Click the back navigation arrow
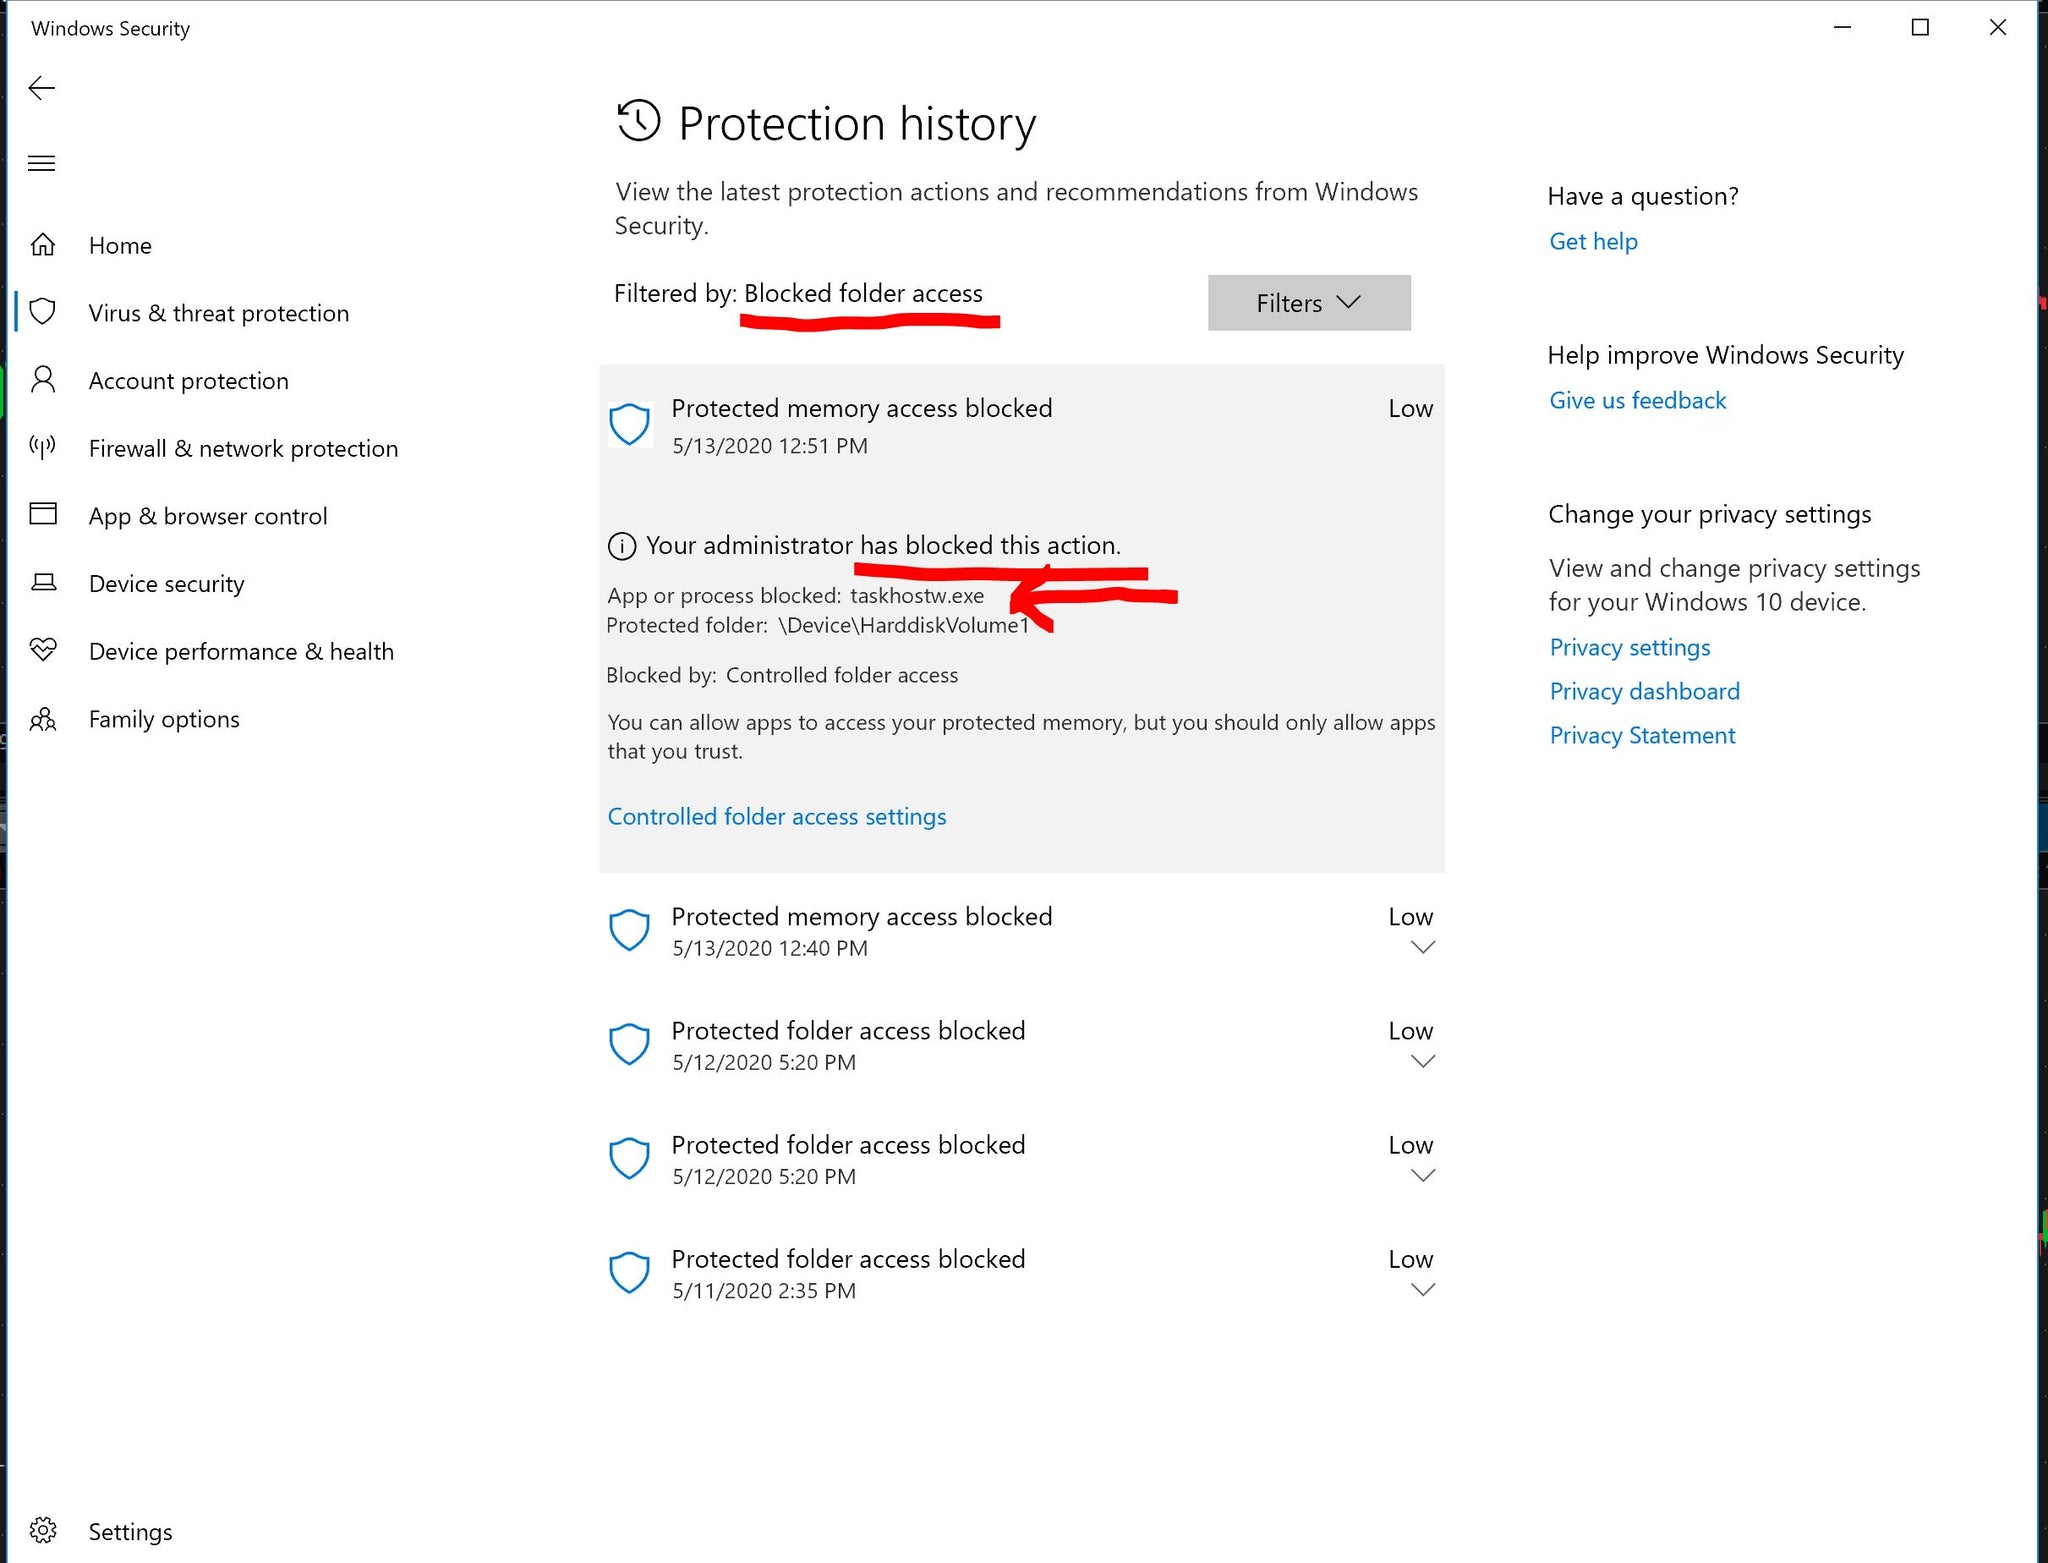Image resolution: width=2048 pixels, height=1563 pixels. 41,85
